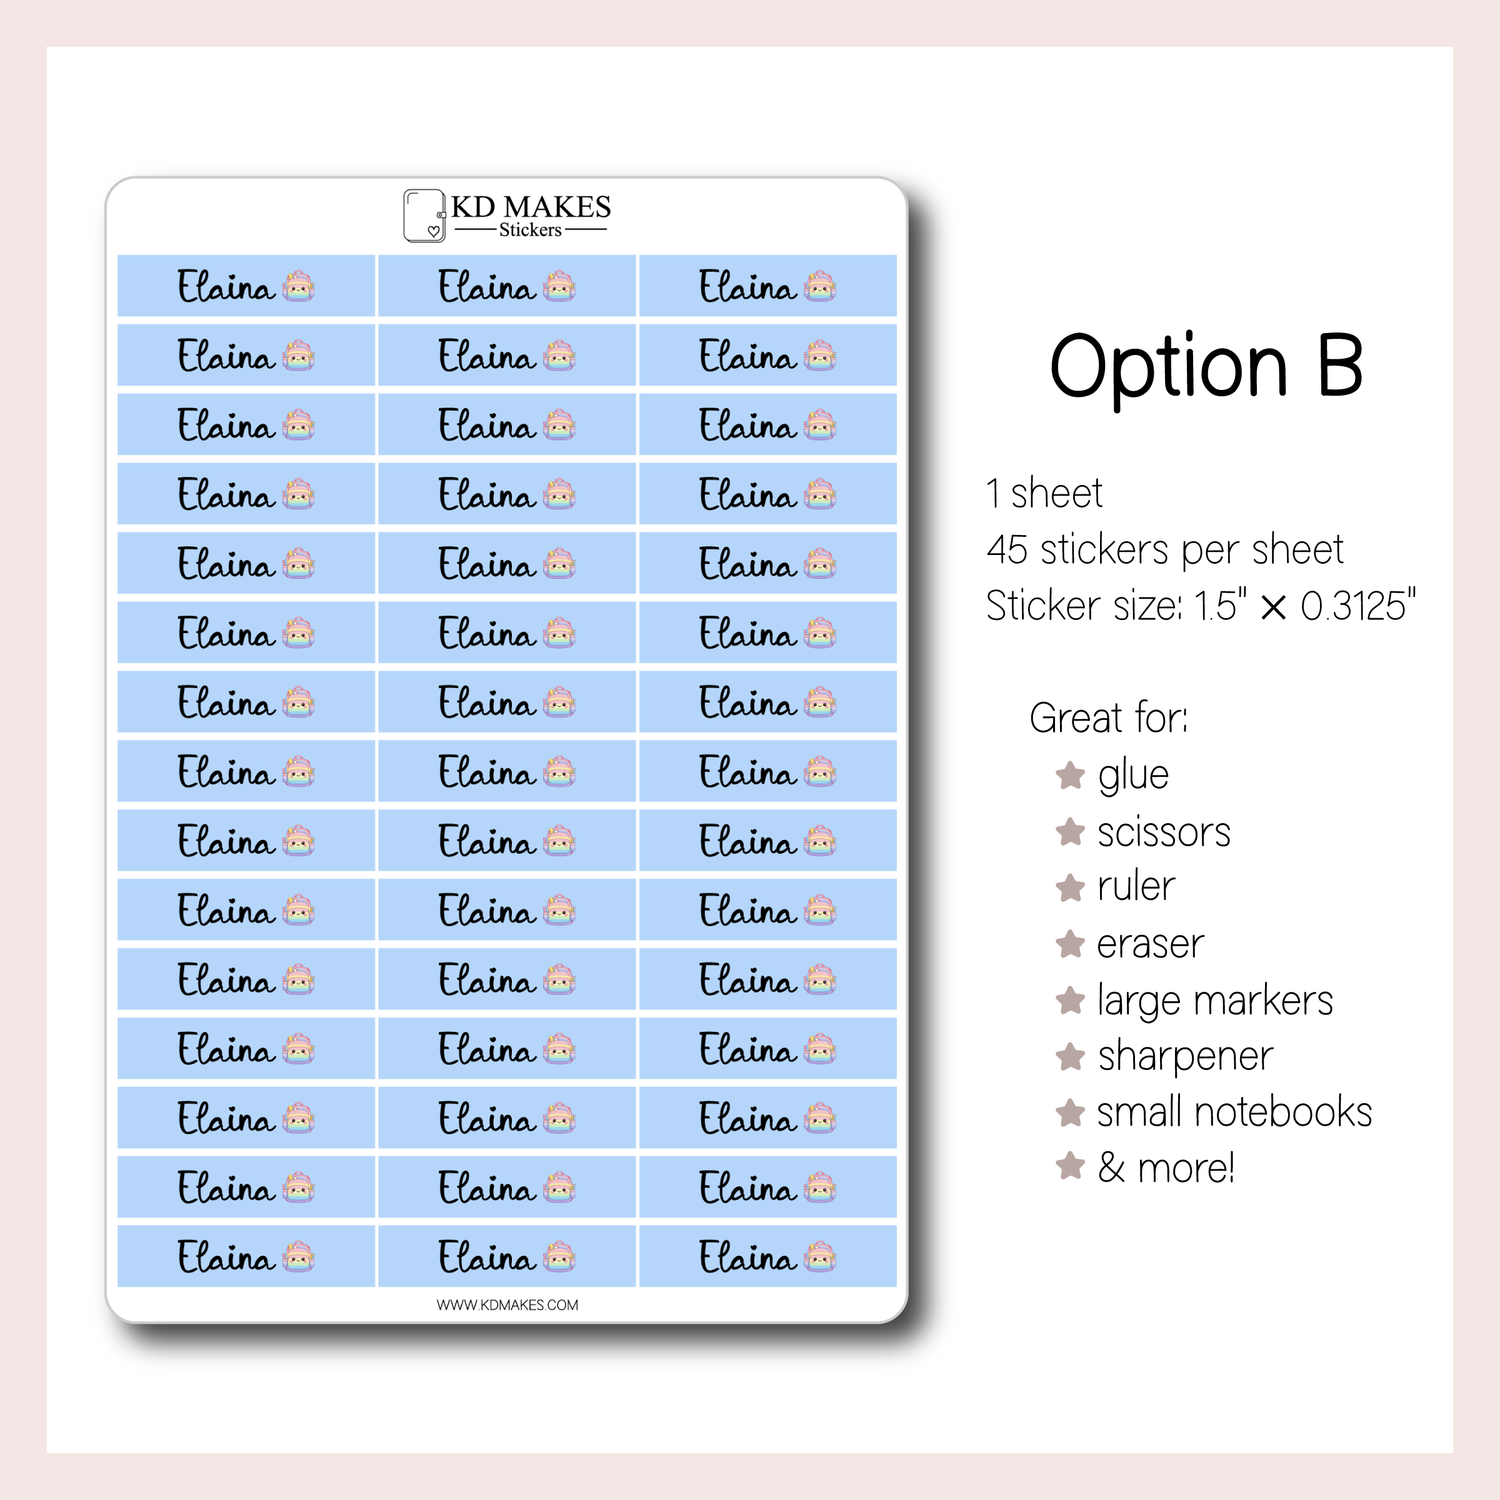Open the WWW.KDMAKES.COM link
This screenshot has height=1500, width=1500.
click(507, 1305)
